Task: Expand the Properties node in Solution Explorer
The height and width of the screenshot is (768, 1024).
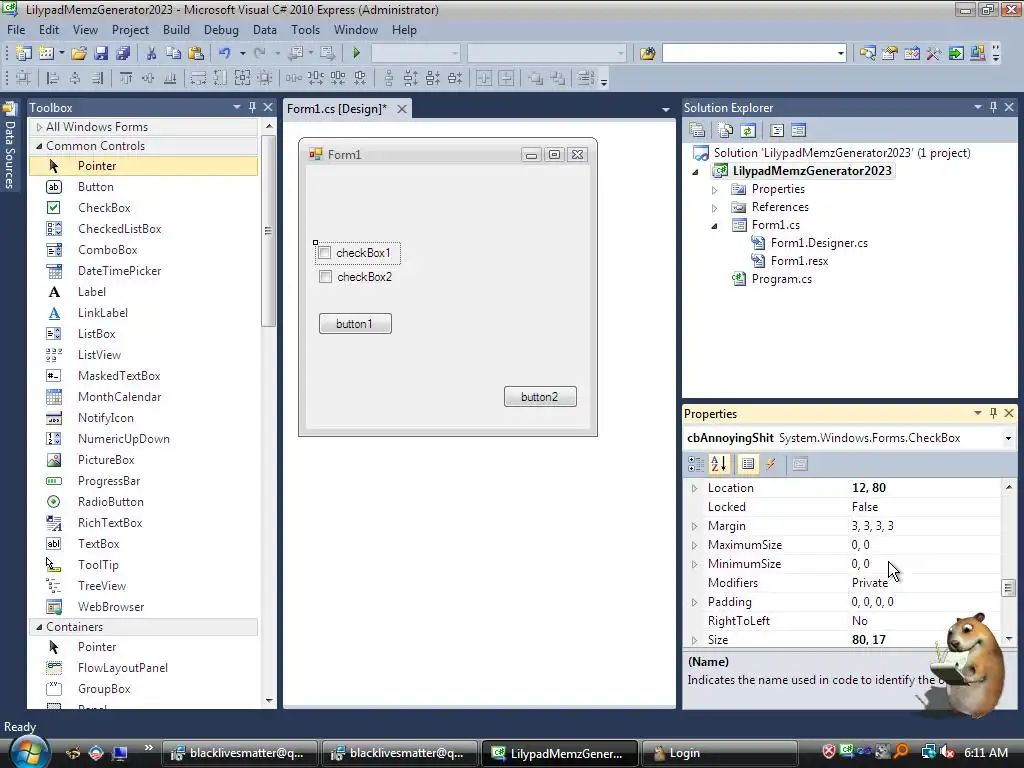Action: click(x=714, y=189)
